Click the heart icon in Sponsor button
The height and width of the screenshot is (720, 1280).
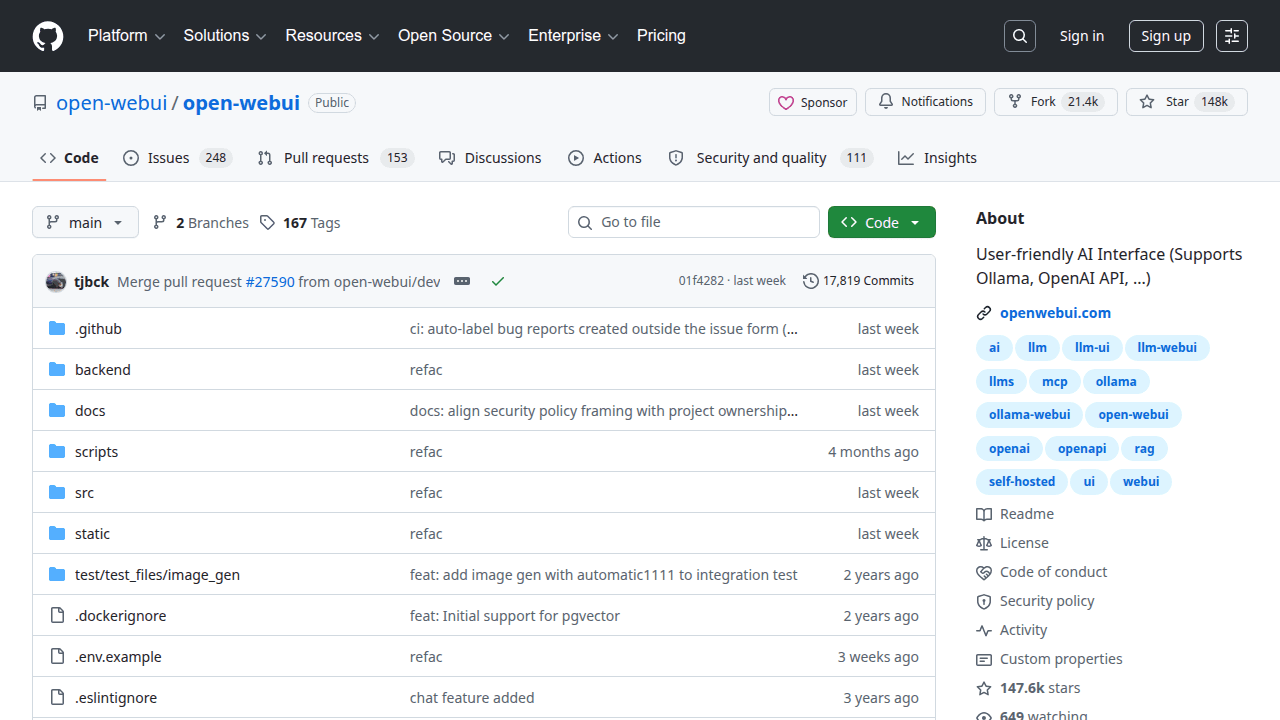point(786,102)
